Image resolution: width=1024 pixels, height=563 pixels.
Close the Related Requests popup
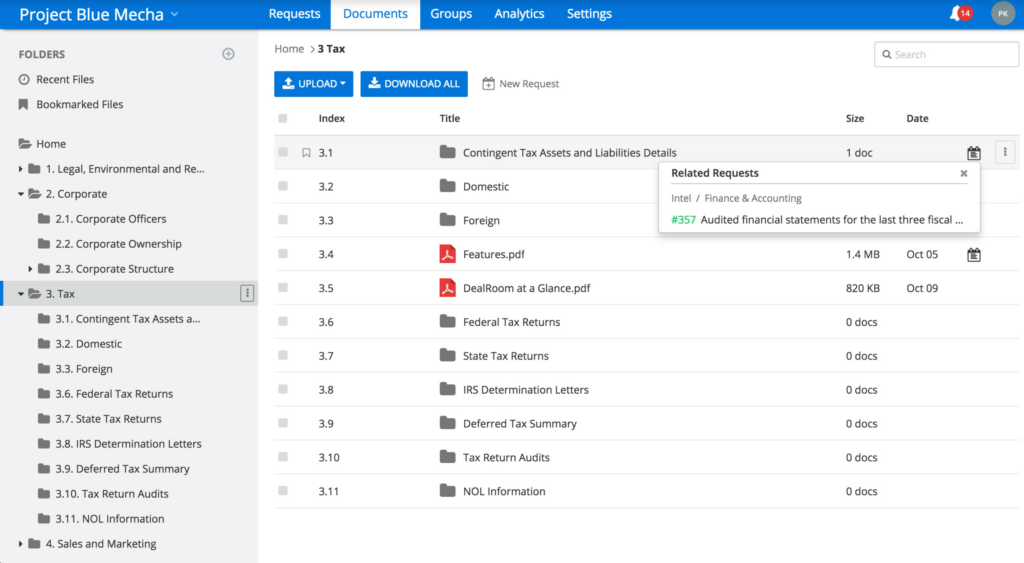pyautogui.click(x=963, y=173)
